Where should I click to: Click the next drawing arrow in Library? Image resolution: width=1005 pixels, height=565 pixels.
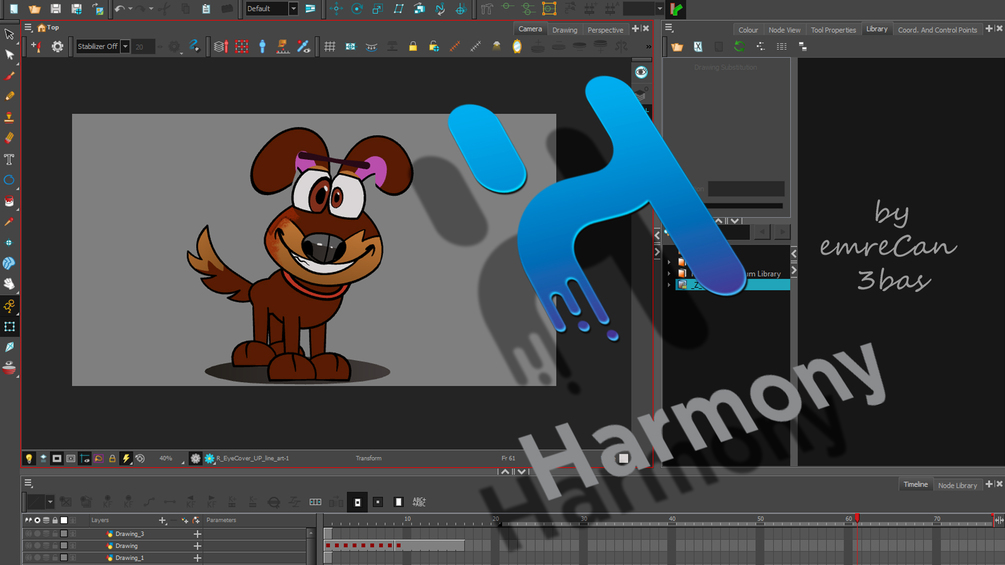(x=782, y=232)
